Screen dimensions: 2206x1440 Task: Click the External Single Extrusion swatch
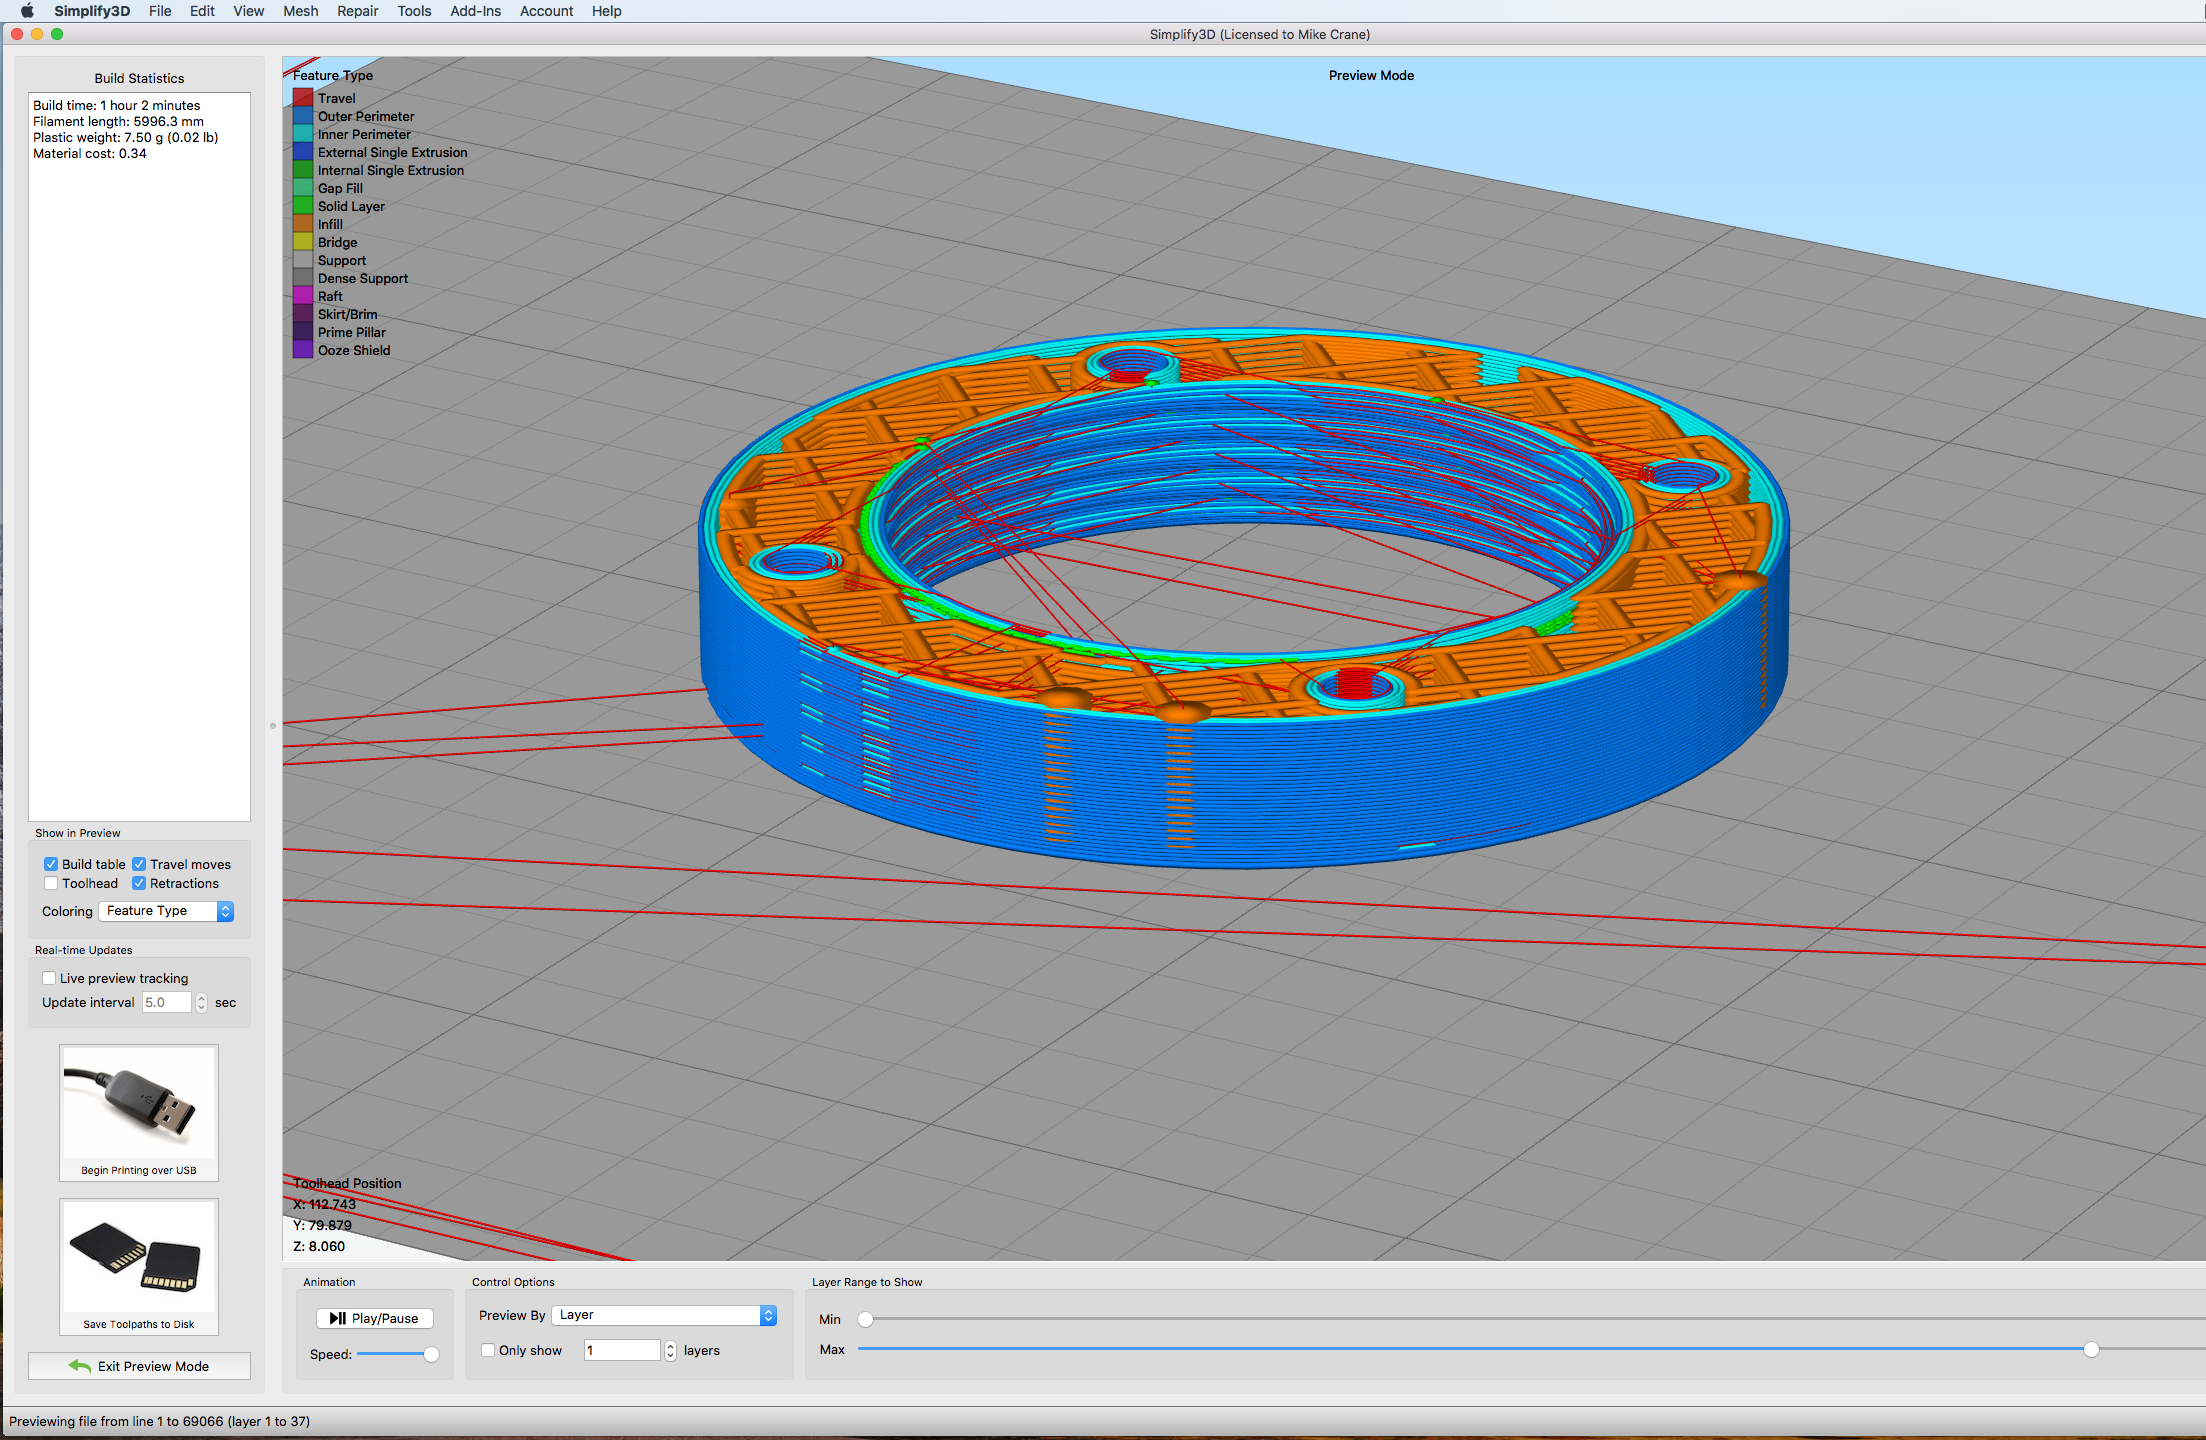(x=303, y=152)
